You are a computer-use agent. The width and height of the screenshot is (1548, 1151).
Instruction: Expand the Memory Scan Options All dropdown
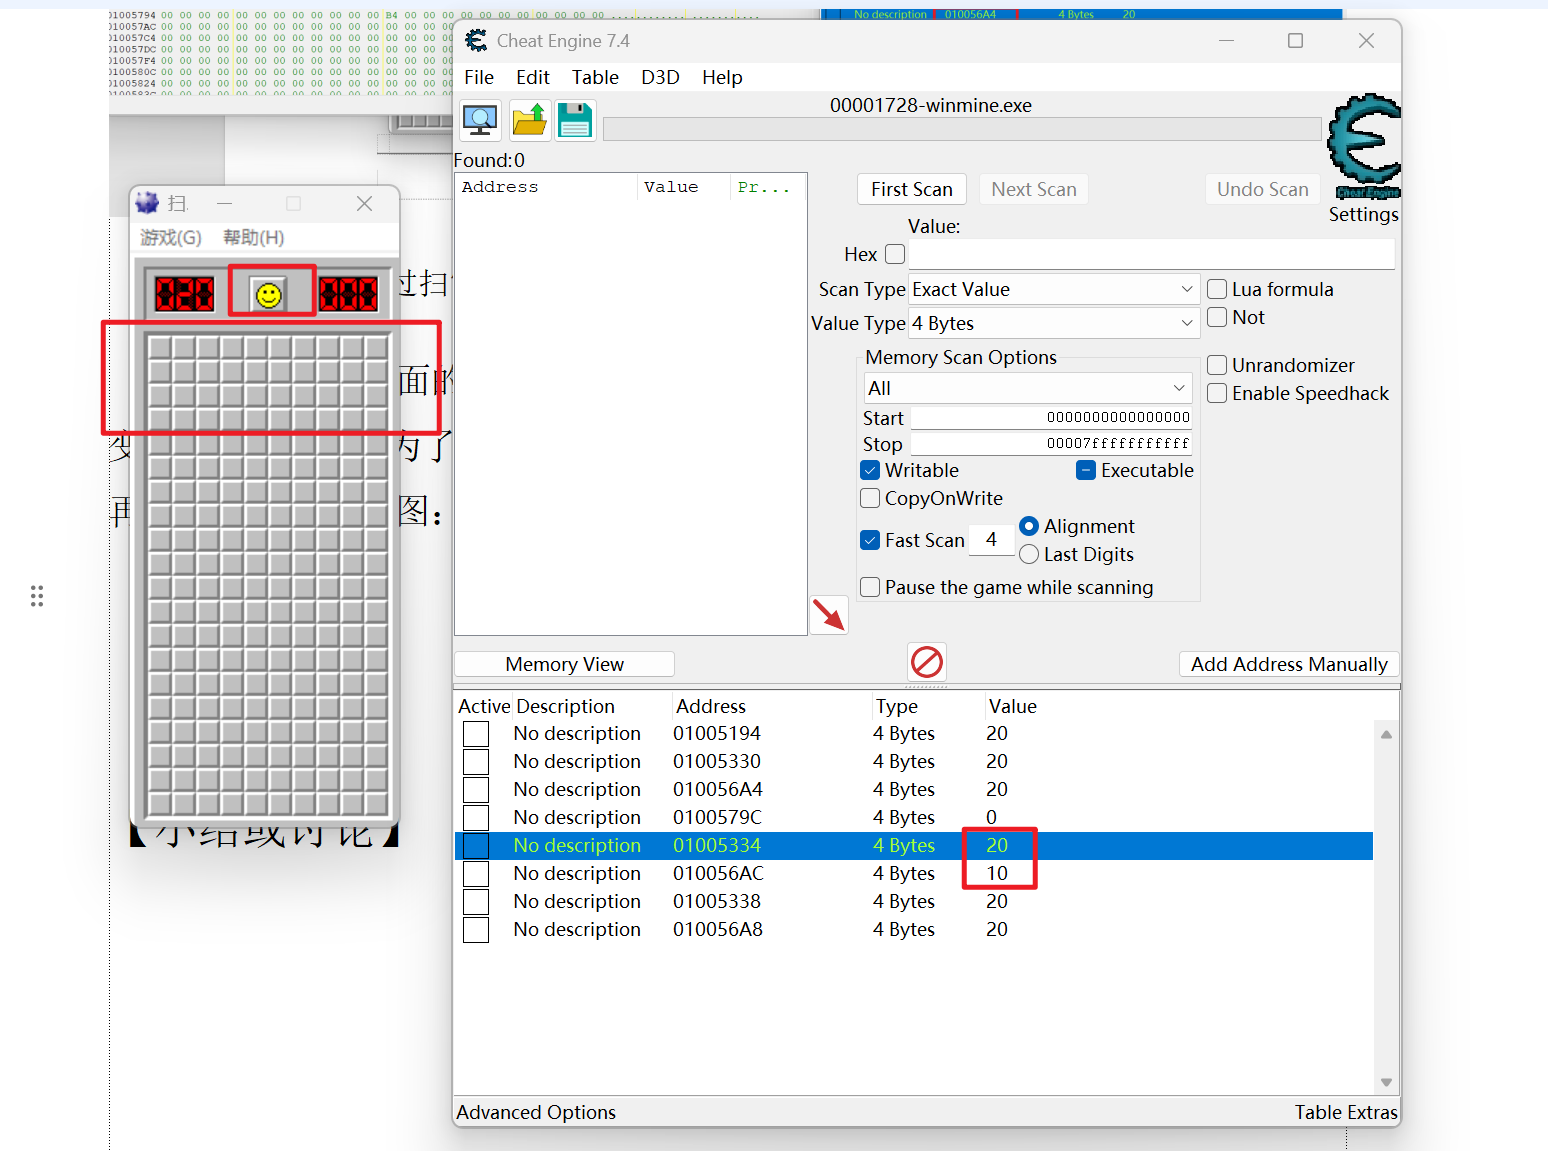(1028, 388)
